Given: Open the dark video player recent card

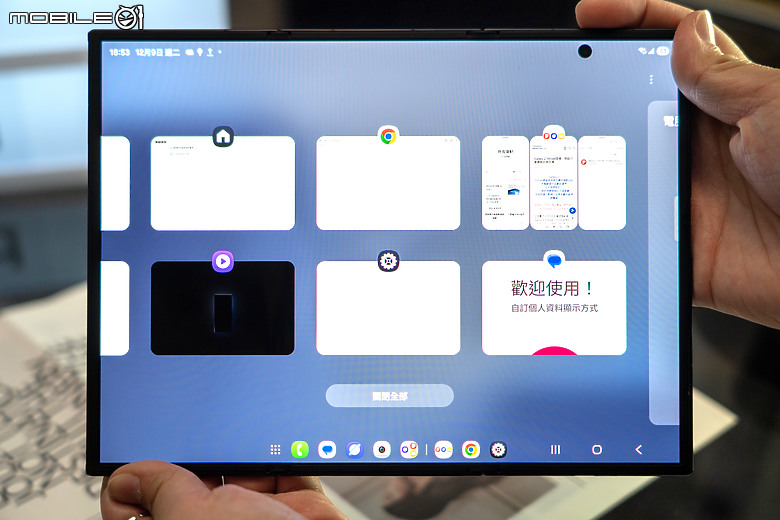Looking at the screenshot, I should coord(222,308).
